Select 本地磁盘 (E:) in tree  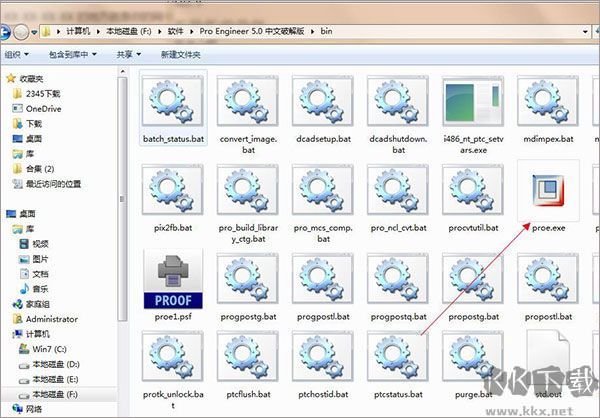[49, 379]
